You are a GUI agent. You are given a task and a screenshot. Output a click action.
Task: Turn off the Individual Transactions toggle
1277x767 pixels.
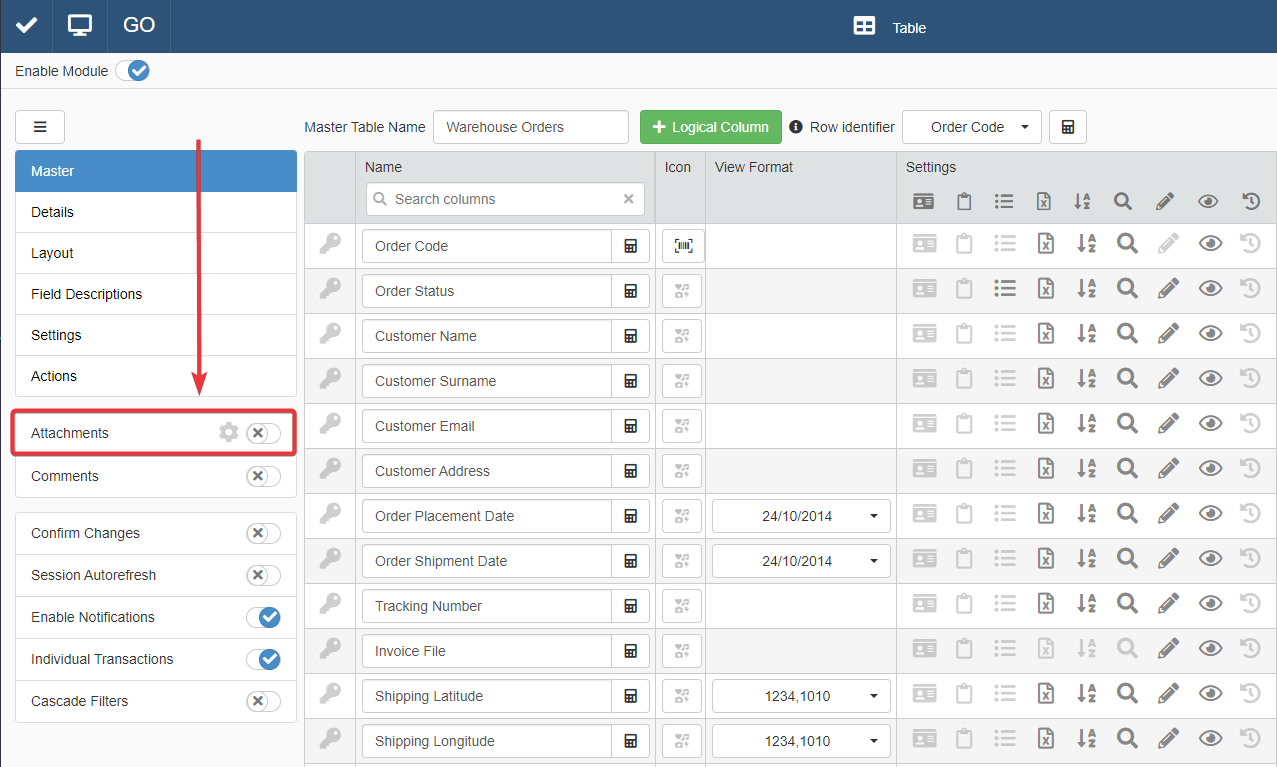pyautogui.click(x=263, y=659)
